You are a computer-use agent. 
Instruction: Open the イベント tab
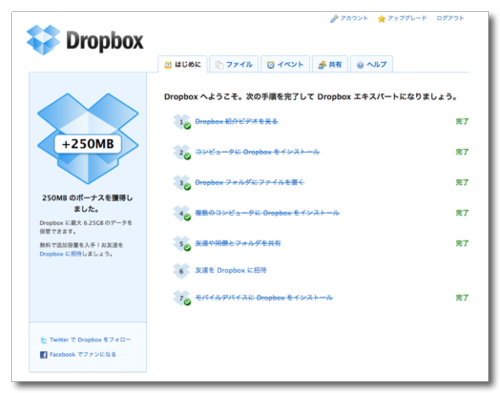tap(285, 64)
